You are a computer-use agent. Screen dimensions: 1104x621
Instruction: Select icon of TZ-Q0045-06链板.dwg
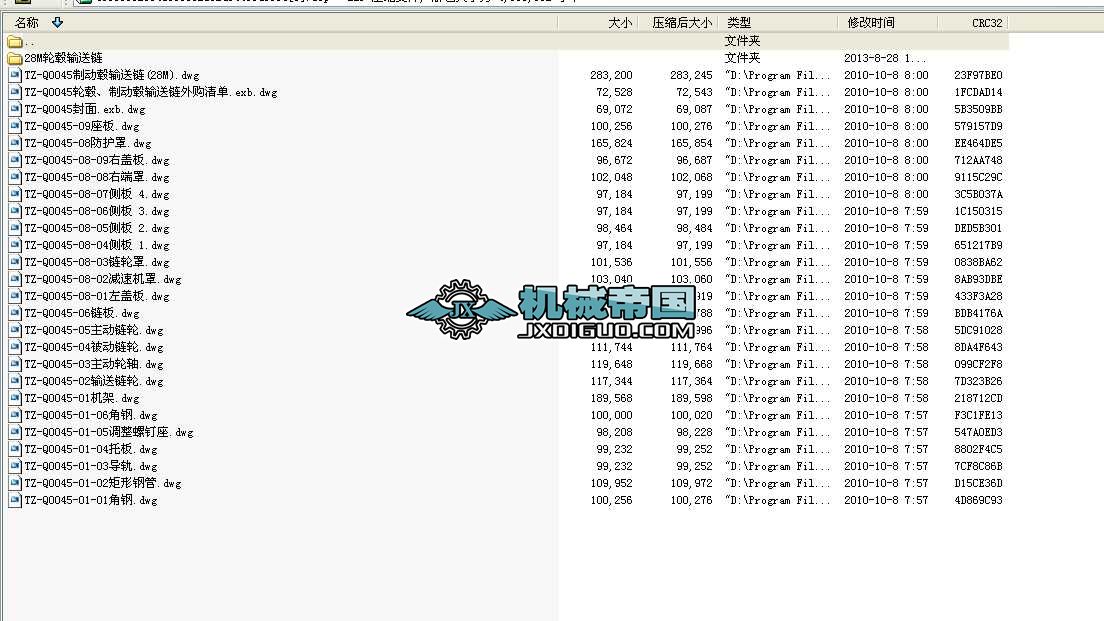click(15, 313)
